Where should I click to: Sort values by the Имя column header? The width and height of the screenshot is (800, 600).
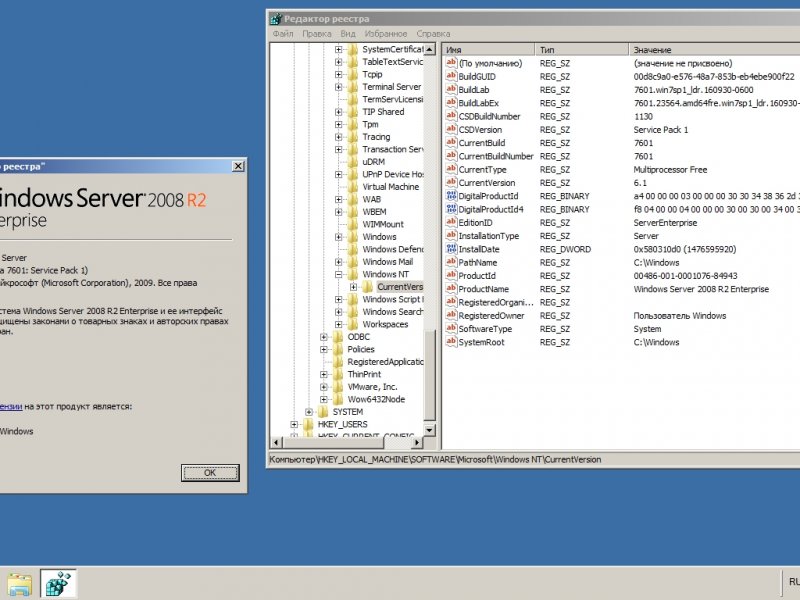click(489, 49)
